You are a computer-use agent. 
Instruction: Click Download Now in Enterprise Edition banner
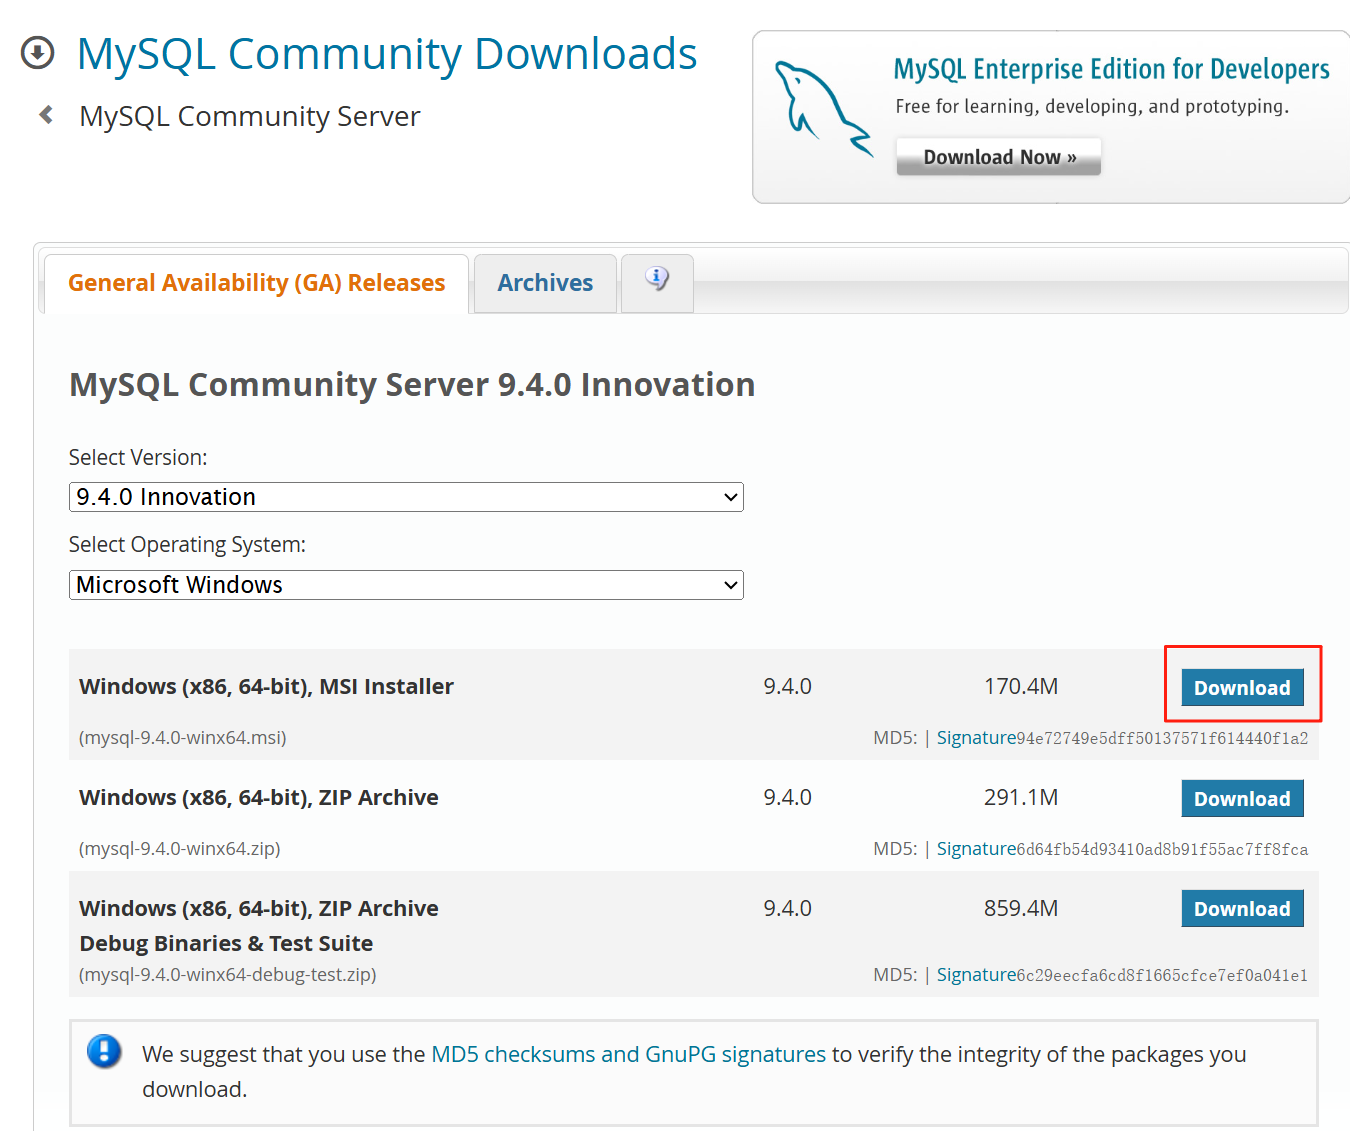click(999, 157)
